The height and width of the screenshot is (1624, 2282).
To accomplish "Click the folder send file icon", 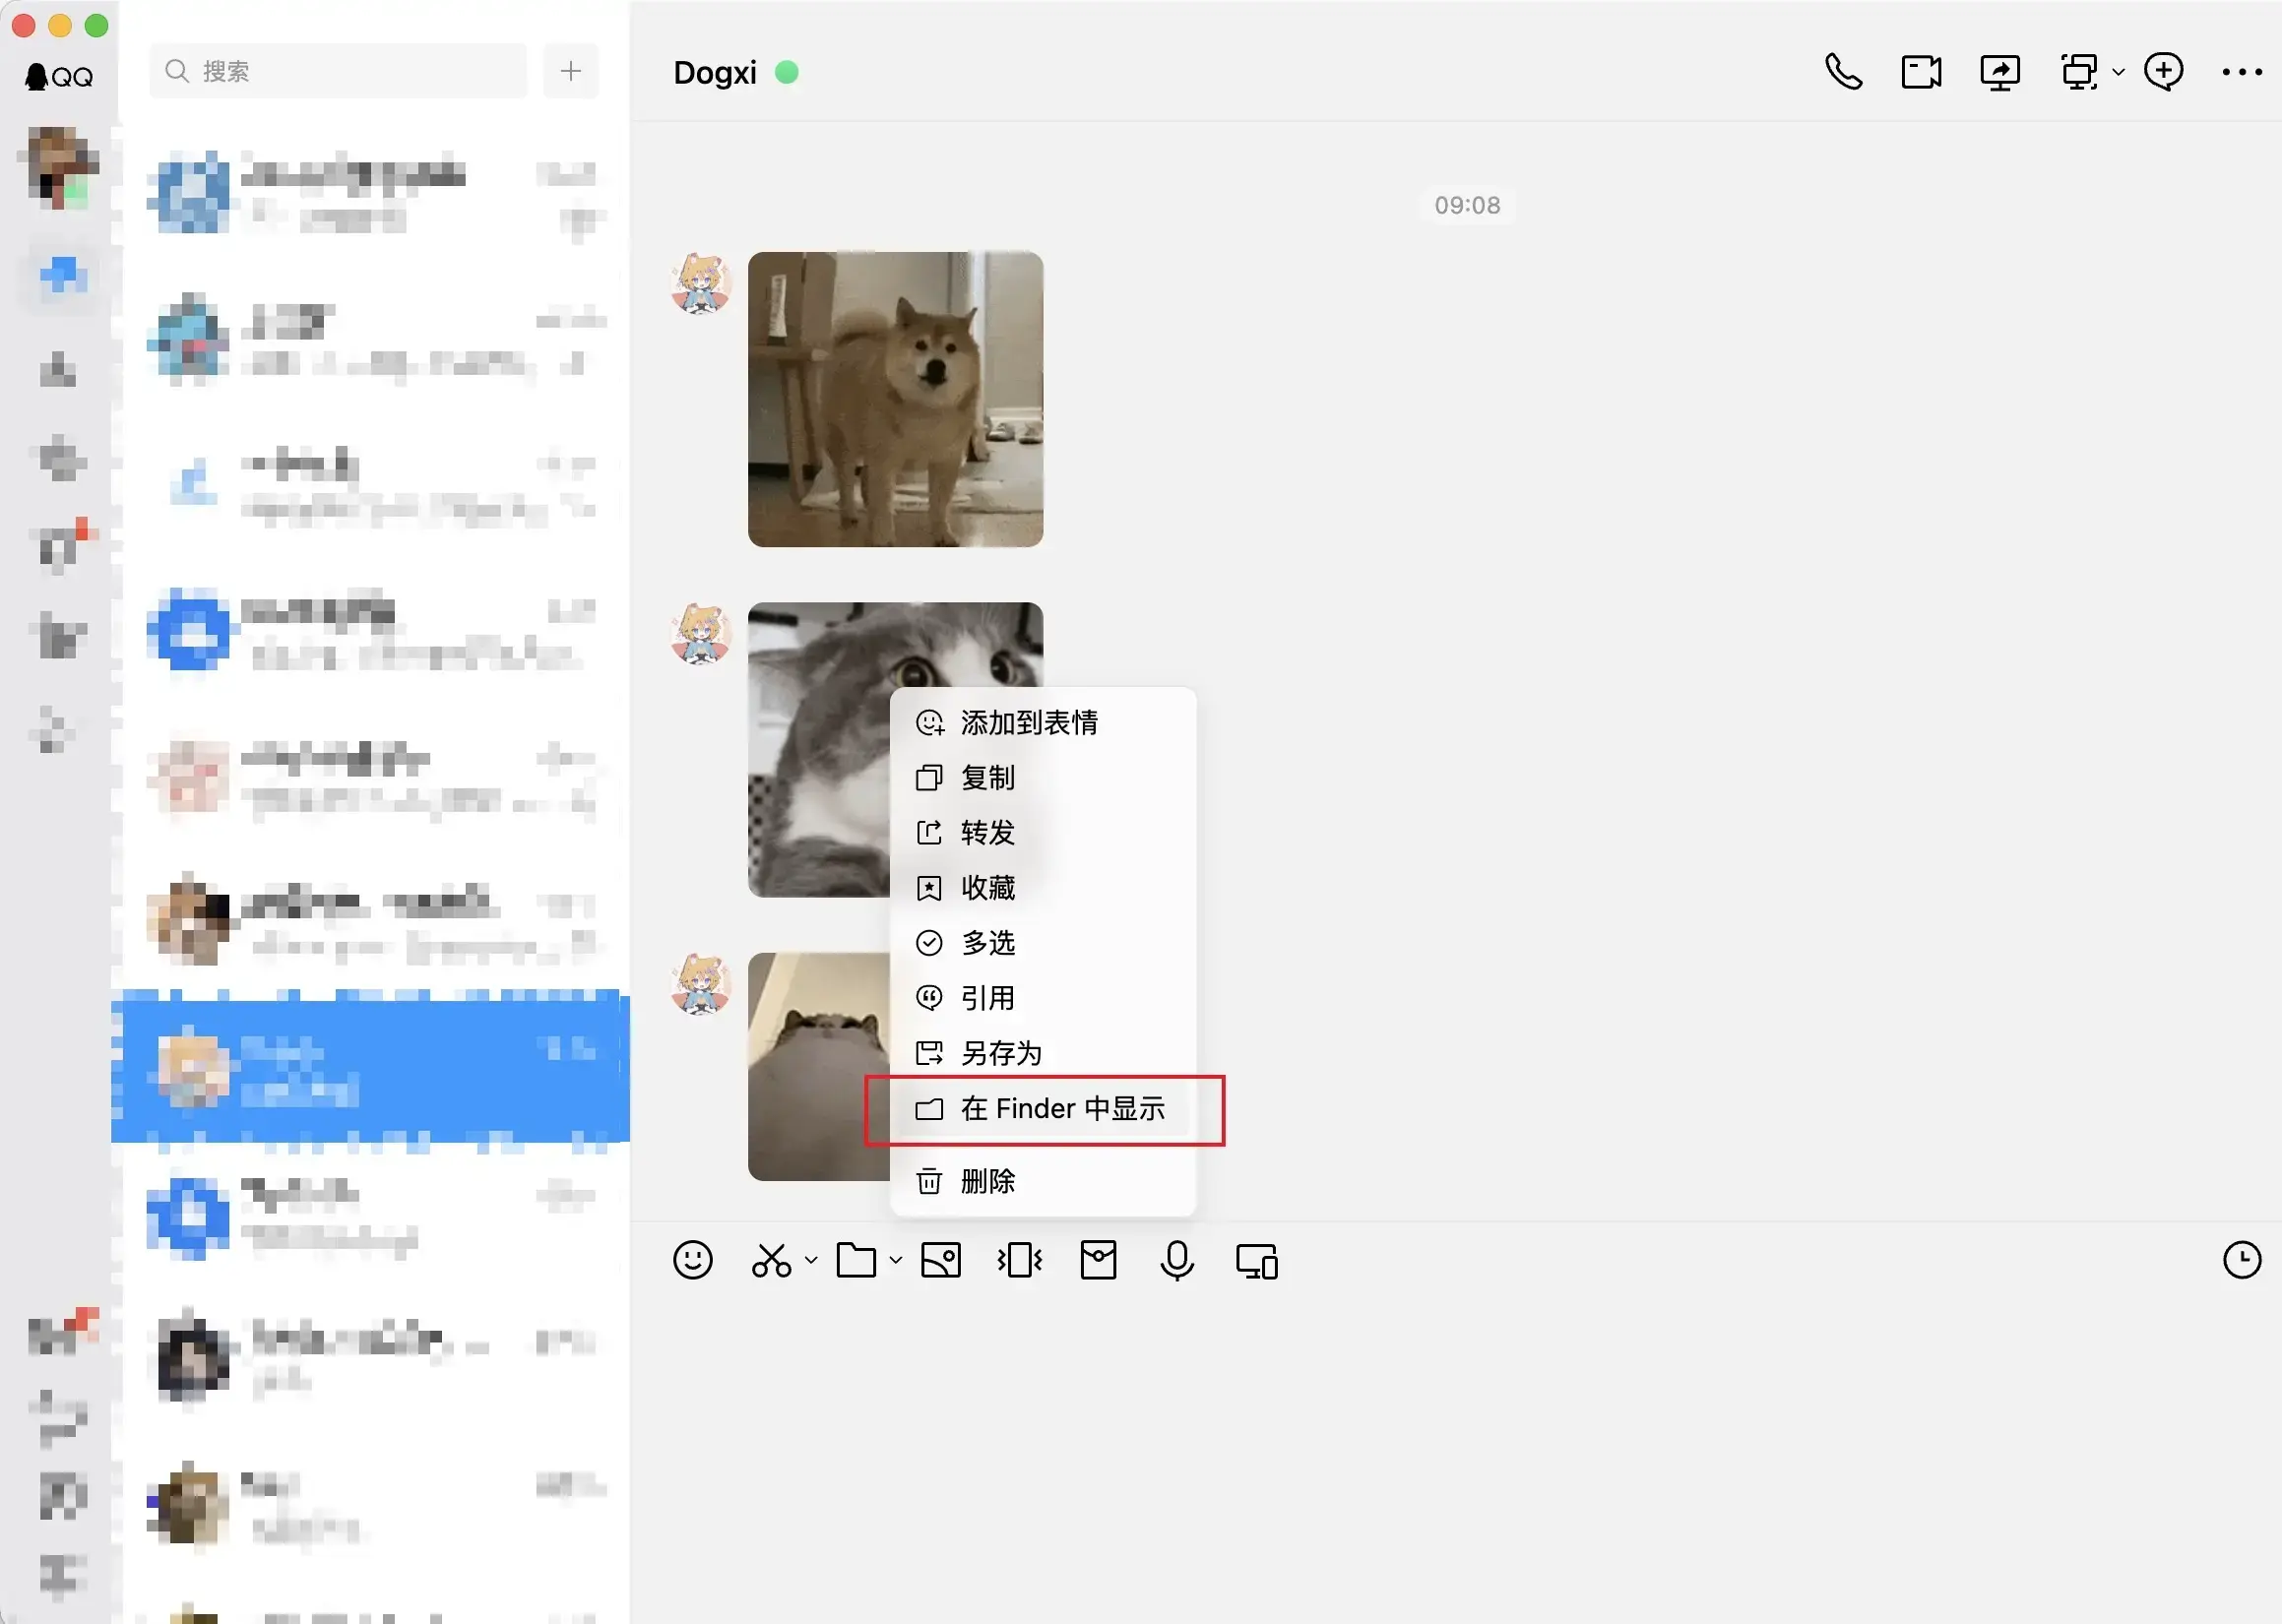I will (856, 1260).
